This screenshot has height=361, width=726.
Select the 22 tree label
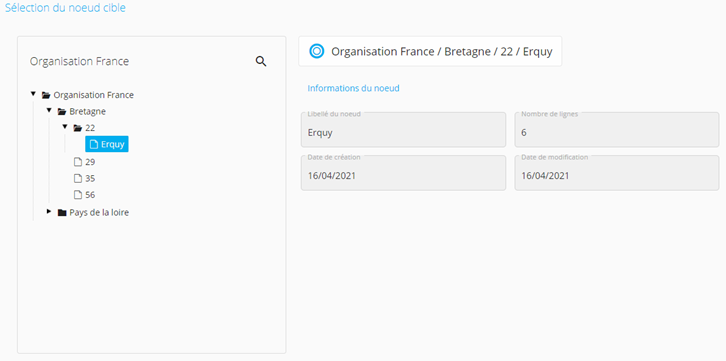click(90, 128)
